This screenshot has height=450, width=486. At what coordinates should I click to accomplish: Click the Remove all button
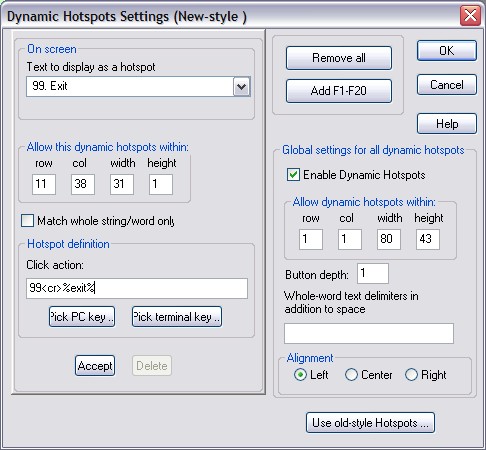(x=339, y=58)
